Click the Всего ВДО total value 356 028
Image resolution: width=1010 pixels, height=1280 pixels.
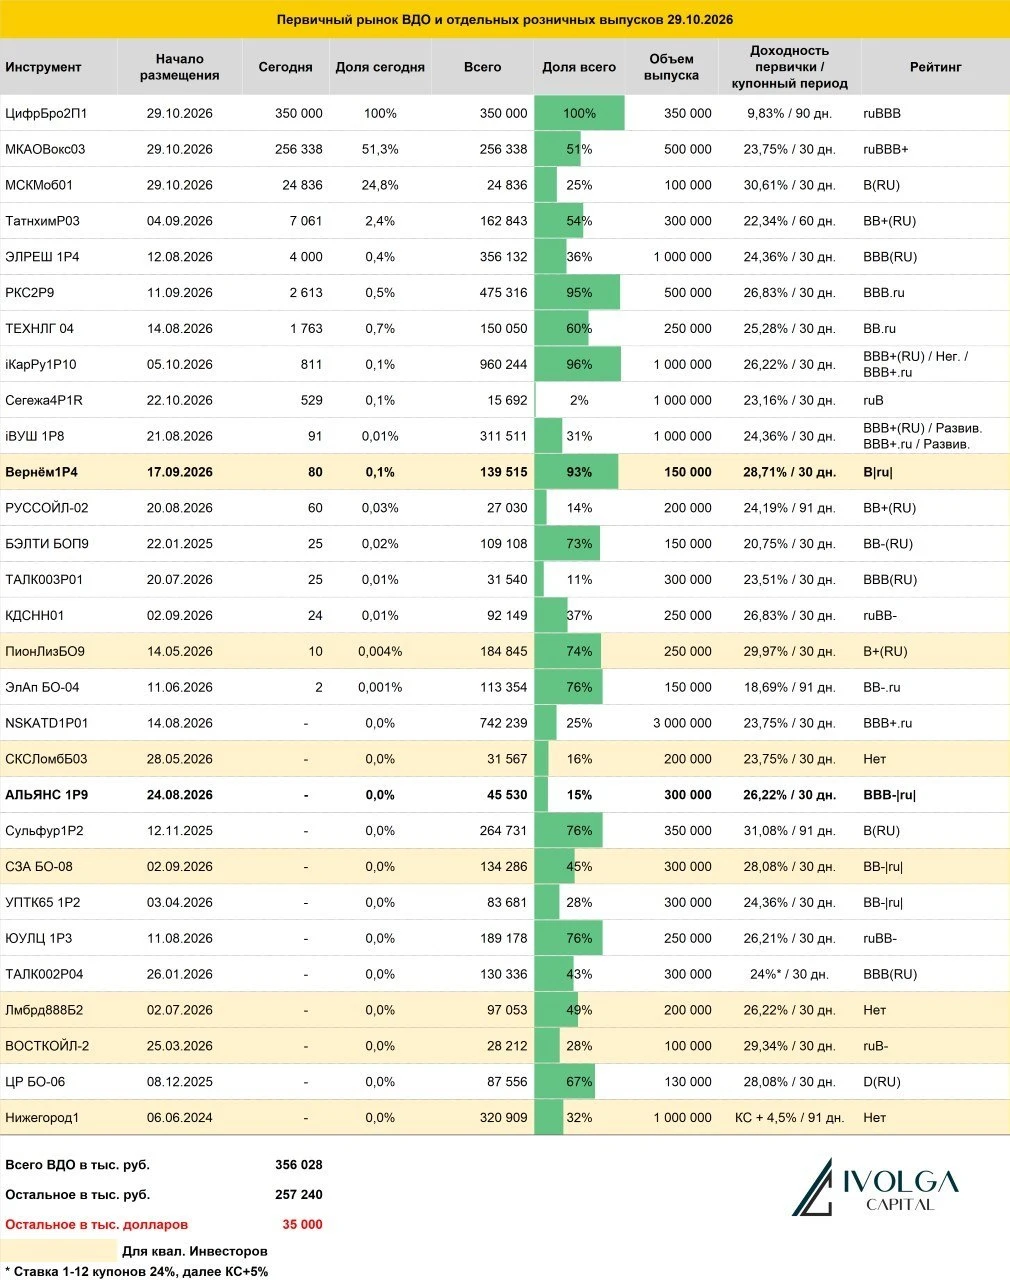[299, 1165]
